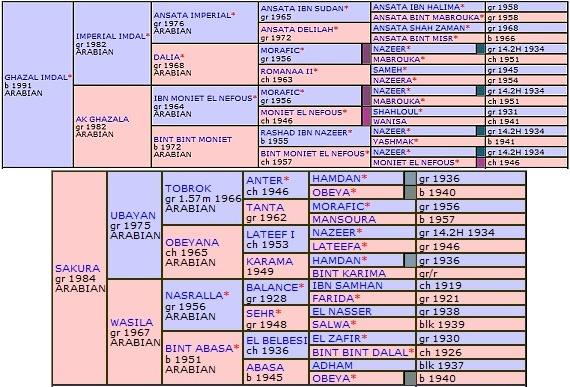This screenshot has width=570, height=387.
Task: Click the ANSATA IBN SUDAN link
Action: [302, 8]
